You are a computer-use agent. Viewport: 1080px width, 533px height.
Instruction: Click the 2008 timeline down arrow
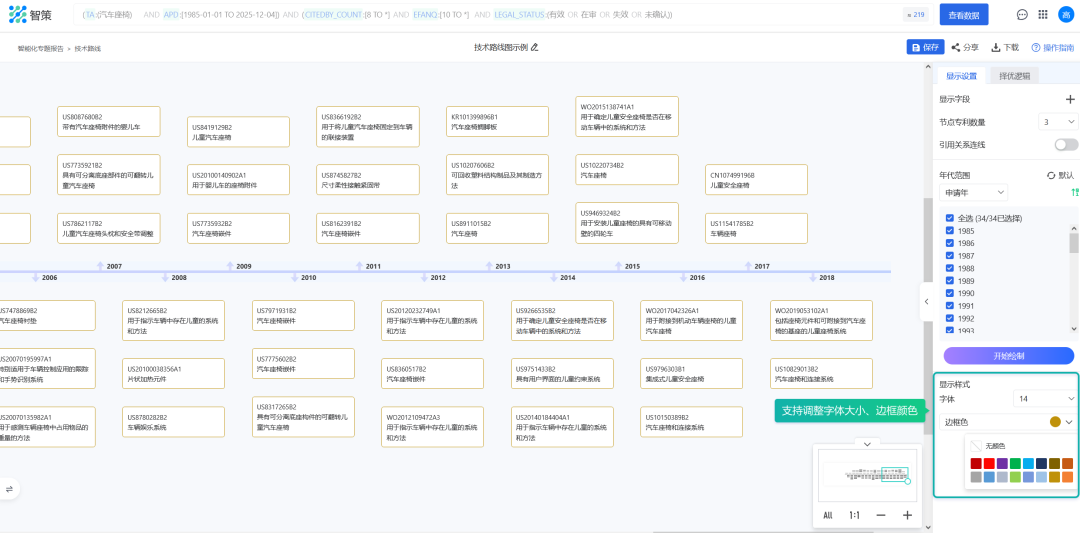165,278
